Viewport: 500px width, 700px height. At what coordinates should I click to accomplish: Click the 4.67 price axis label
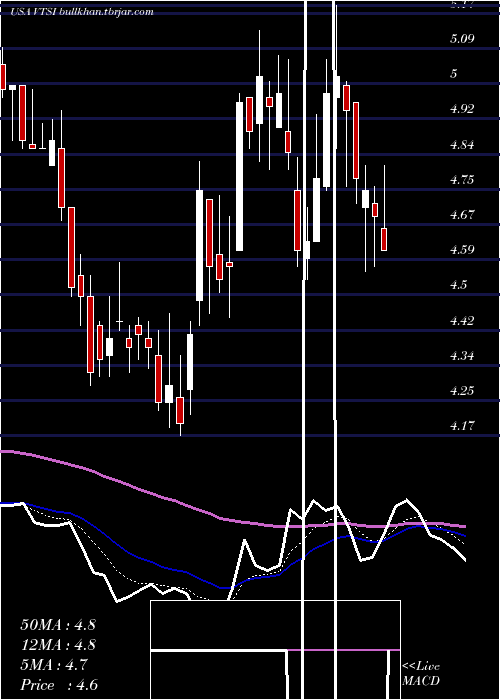(462, 215)
